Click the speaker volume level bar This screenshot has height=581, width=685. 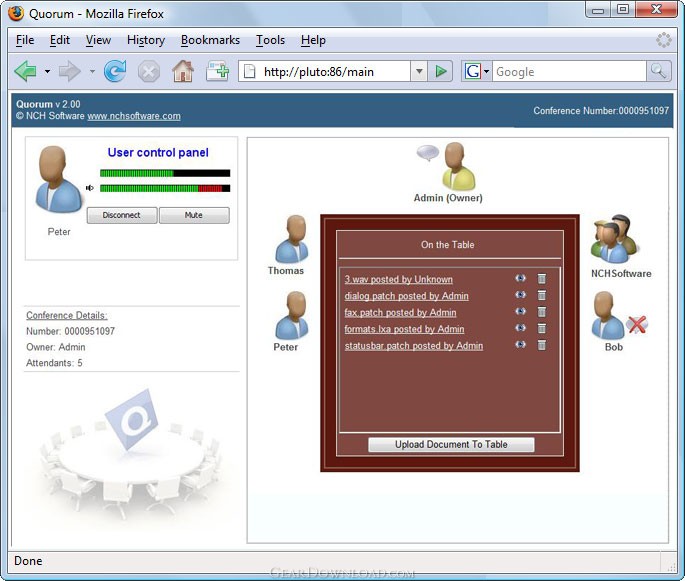coord(164,188)
